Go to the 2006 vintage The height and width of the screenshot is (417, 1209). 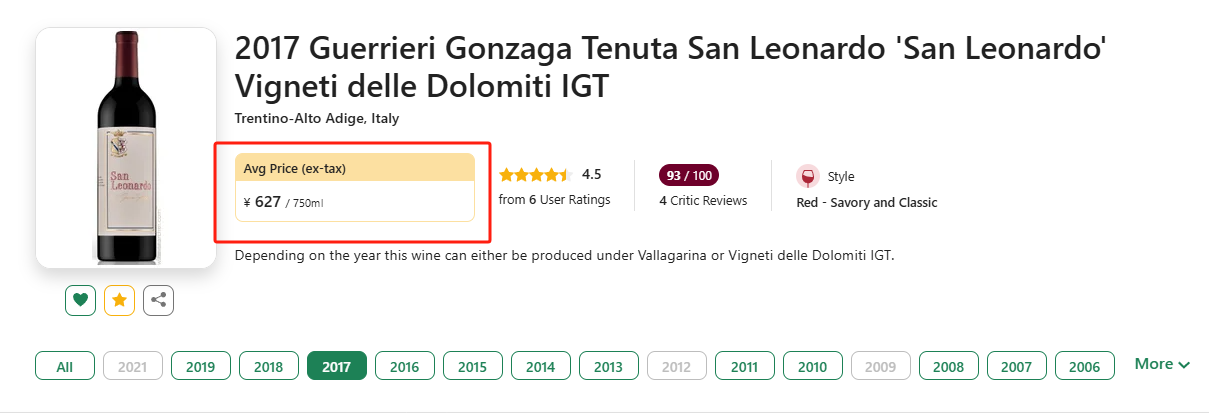[1085, 367]
